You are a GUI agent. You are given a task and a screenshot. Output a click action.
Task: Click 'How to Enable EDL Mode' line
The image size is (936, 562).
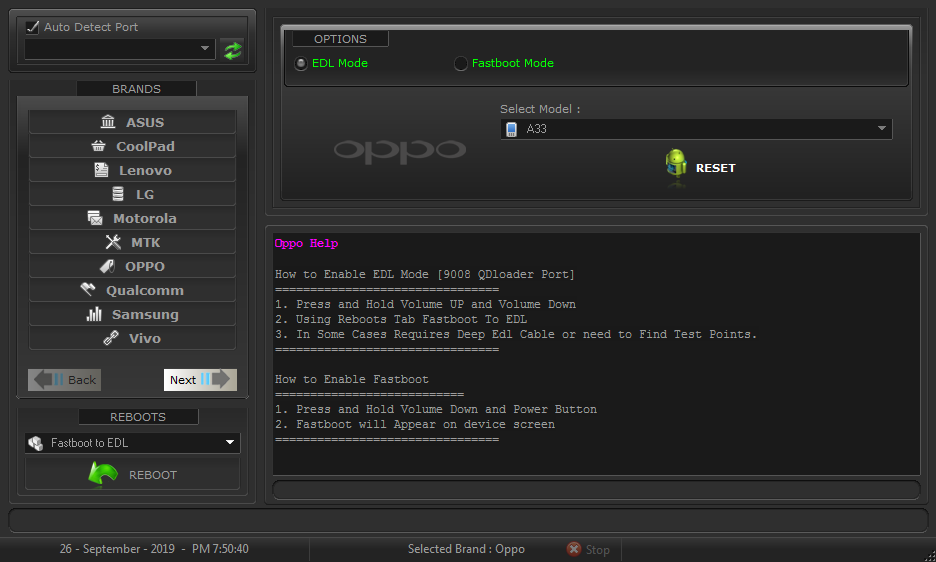point(424,274)
